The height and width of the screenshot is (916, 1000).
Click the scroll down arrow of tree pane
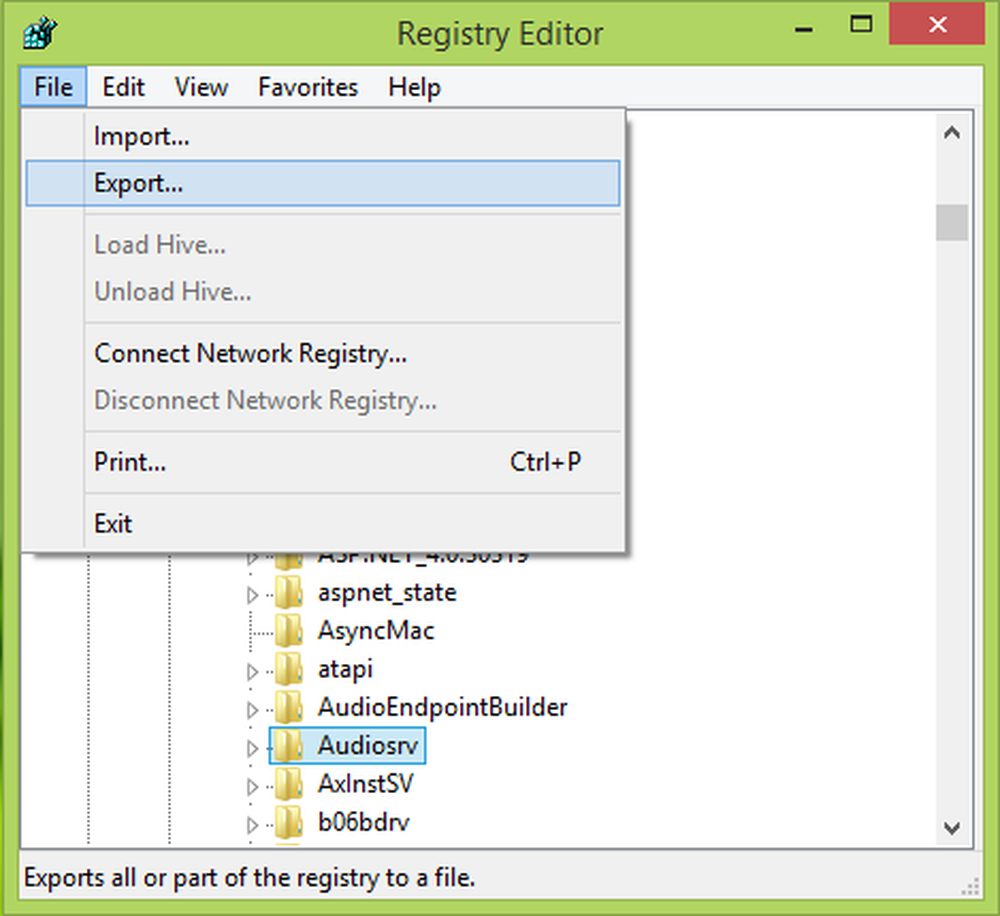pyautogui.click(x=951, y=827)
